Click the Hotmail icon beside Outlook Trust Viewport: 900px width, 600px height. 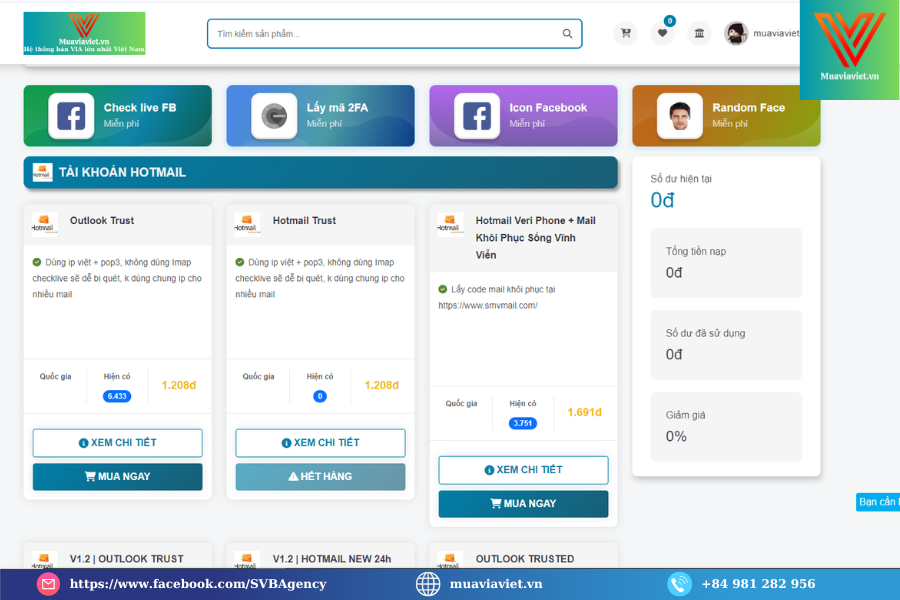[x=44, y=224]
